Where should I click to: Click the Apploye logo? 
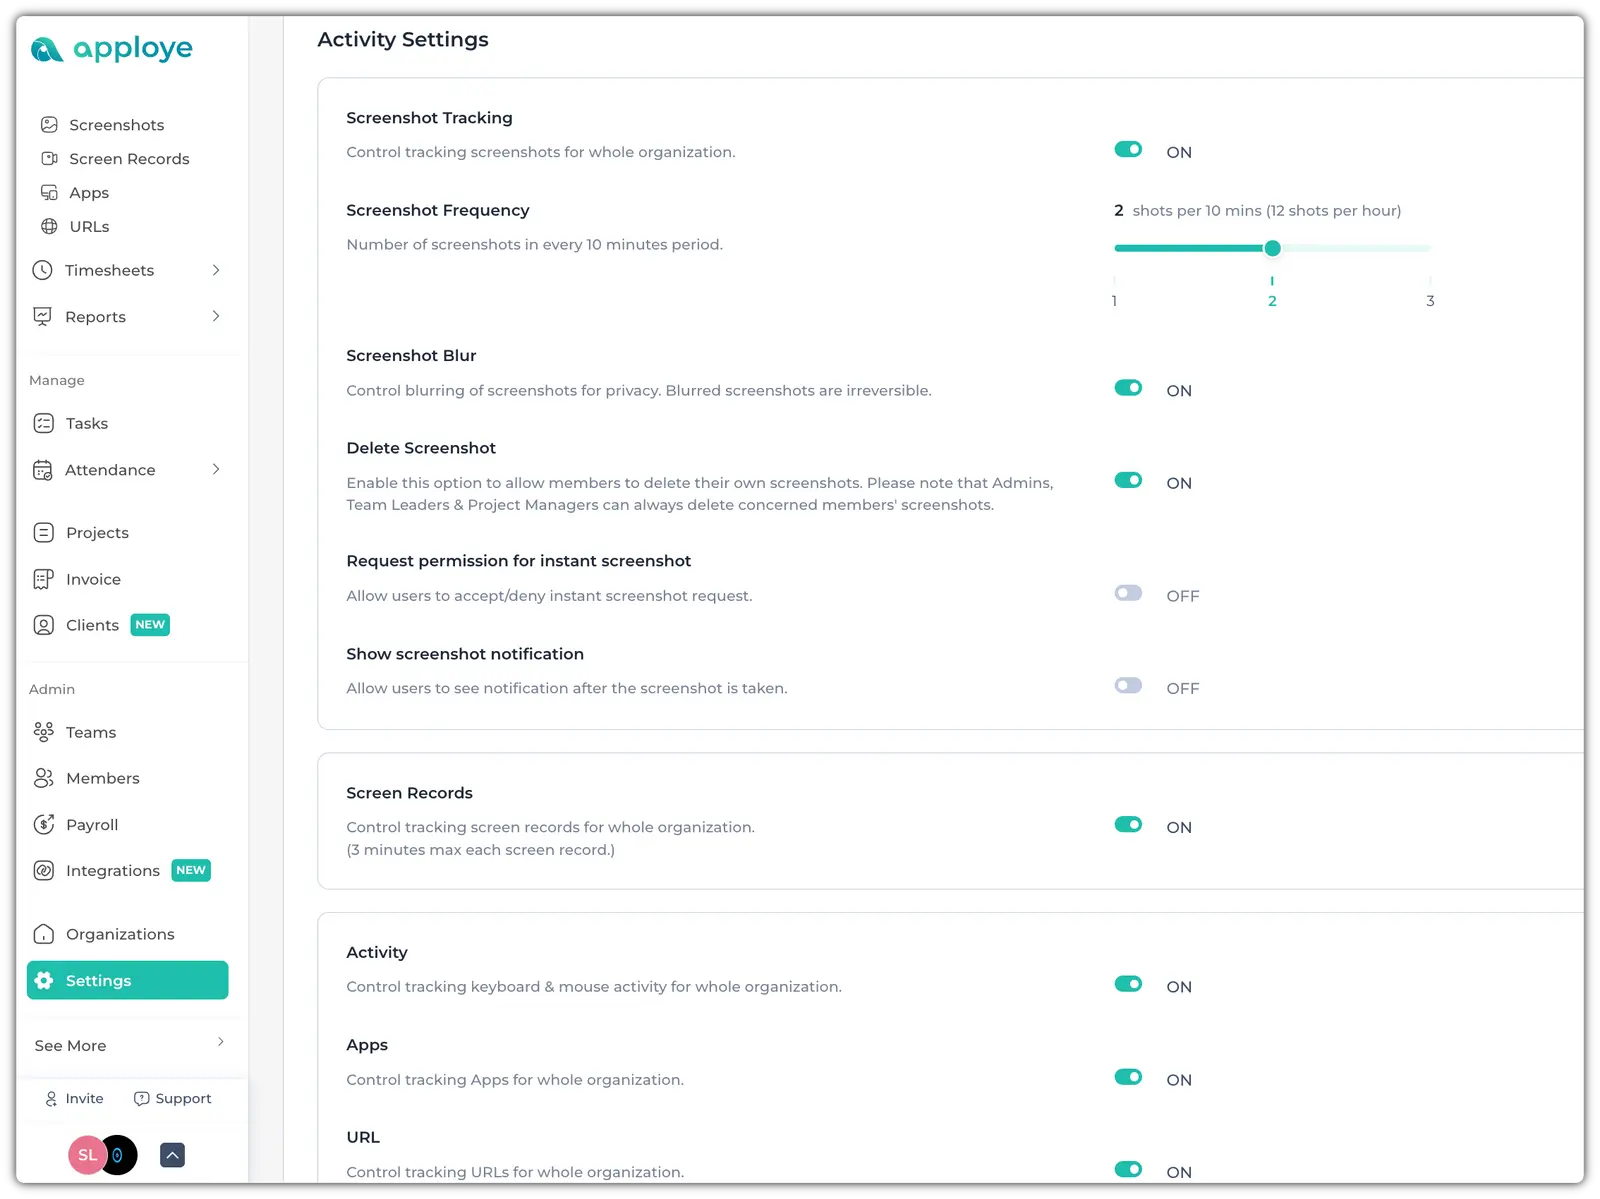point(111,49)
